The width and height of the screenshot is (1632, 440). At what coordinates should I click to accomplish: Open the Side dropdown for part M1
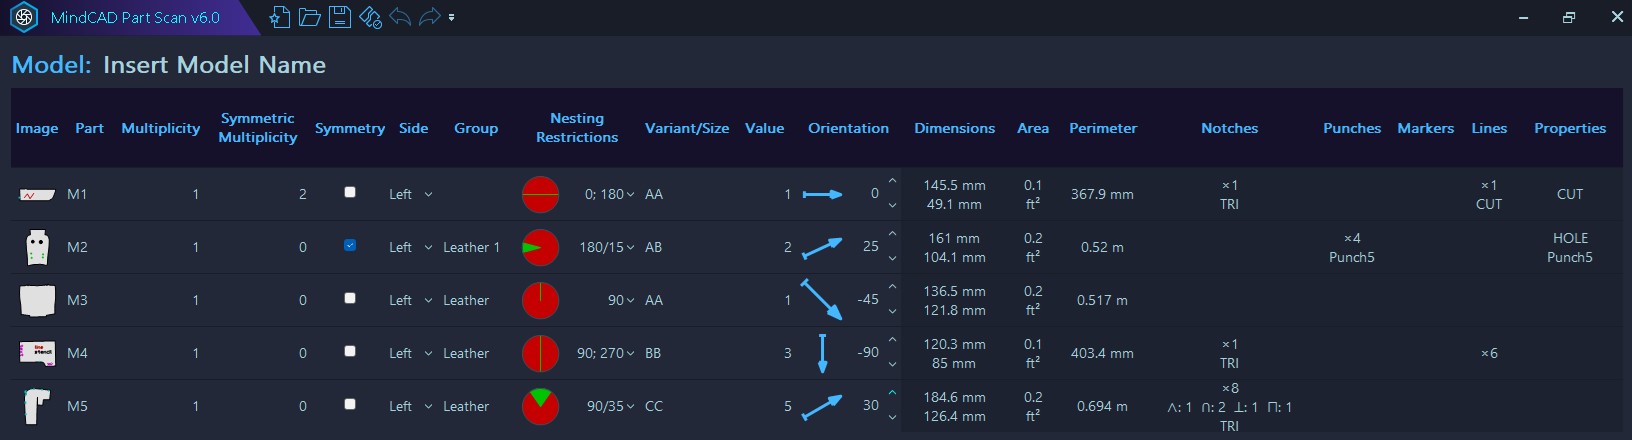(x=428, y=194)
